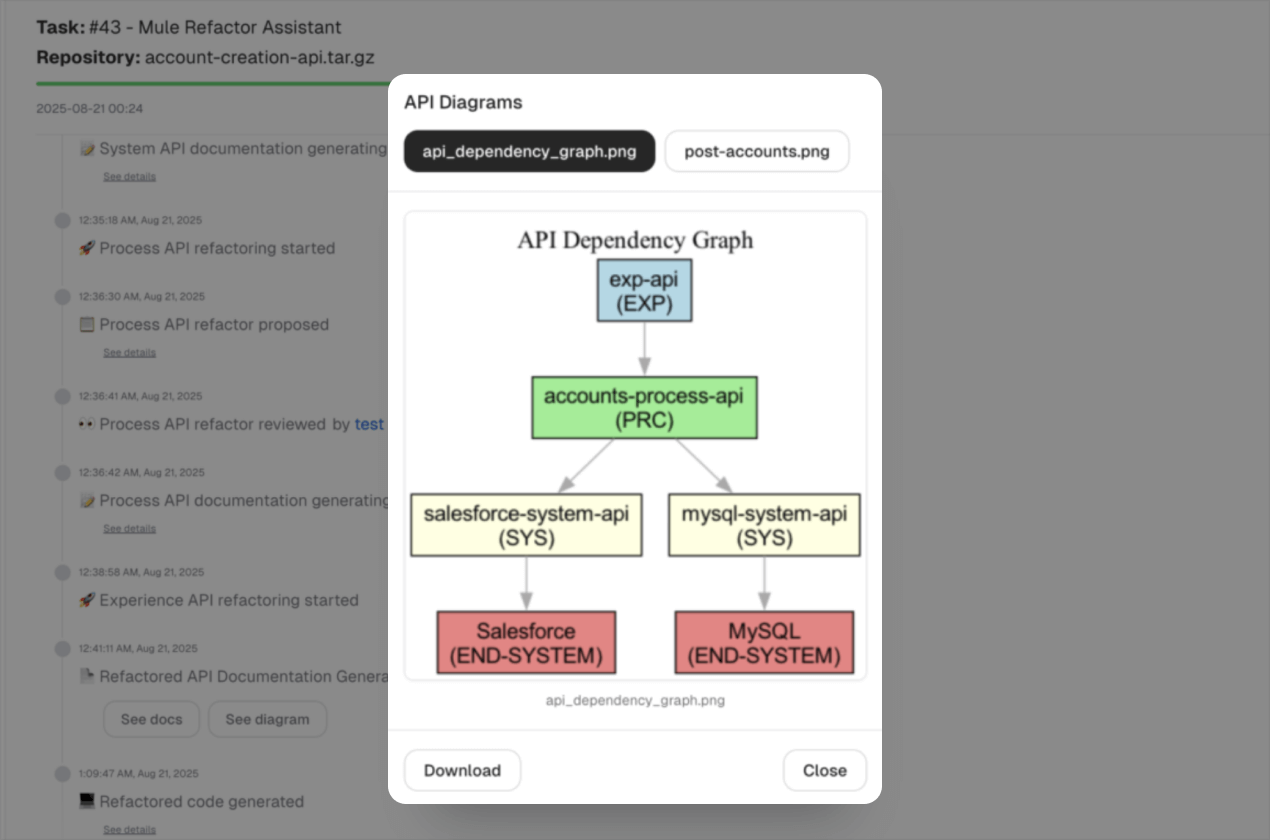Click 'See diagram' button in background timeline
1270x840 pixels.
click(x=267, y=719)
